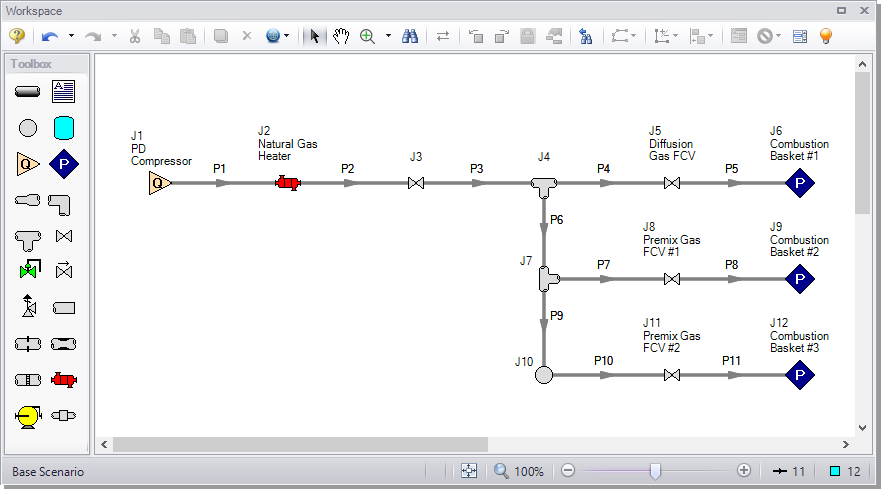Click the help question mark icon
881x489 pixels.
tap(17, 36)
